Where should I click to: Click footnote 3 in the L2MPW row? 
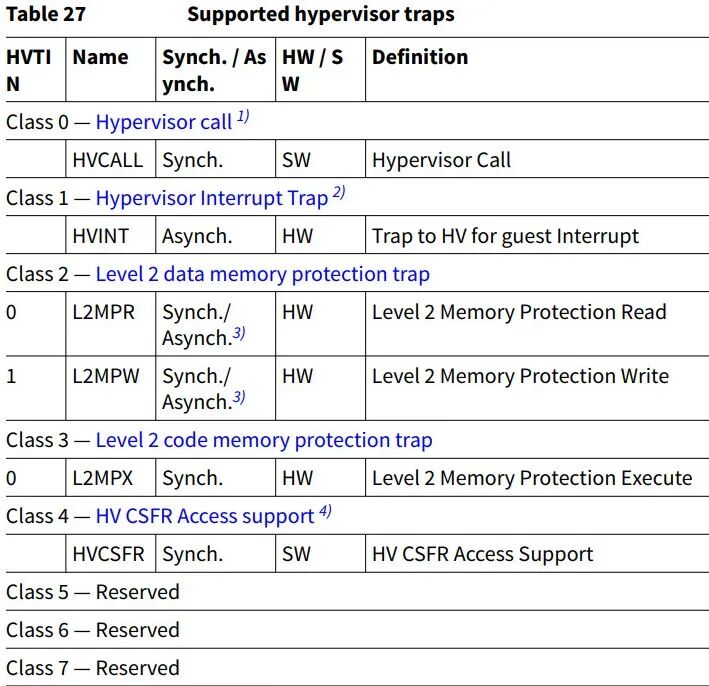click(239, 397)
